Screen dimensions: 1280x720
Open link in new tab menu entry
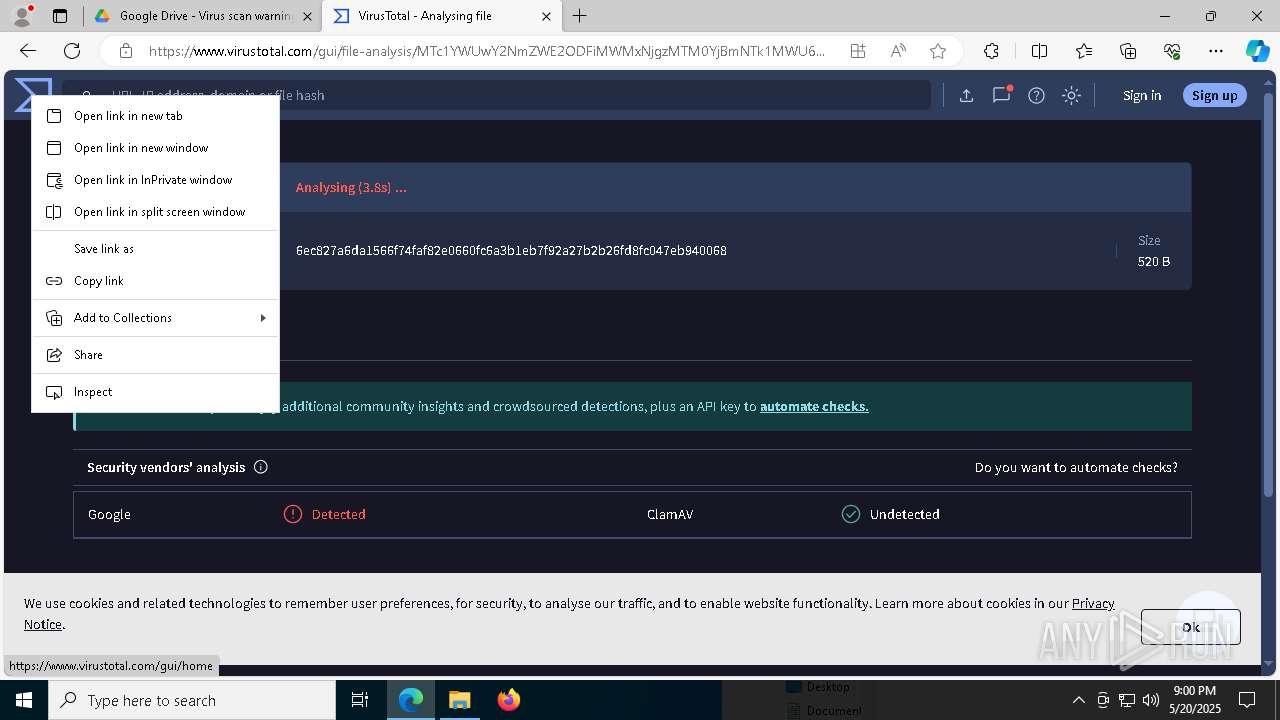pos(155,116)
